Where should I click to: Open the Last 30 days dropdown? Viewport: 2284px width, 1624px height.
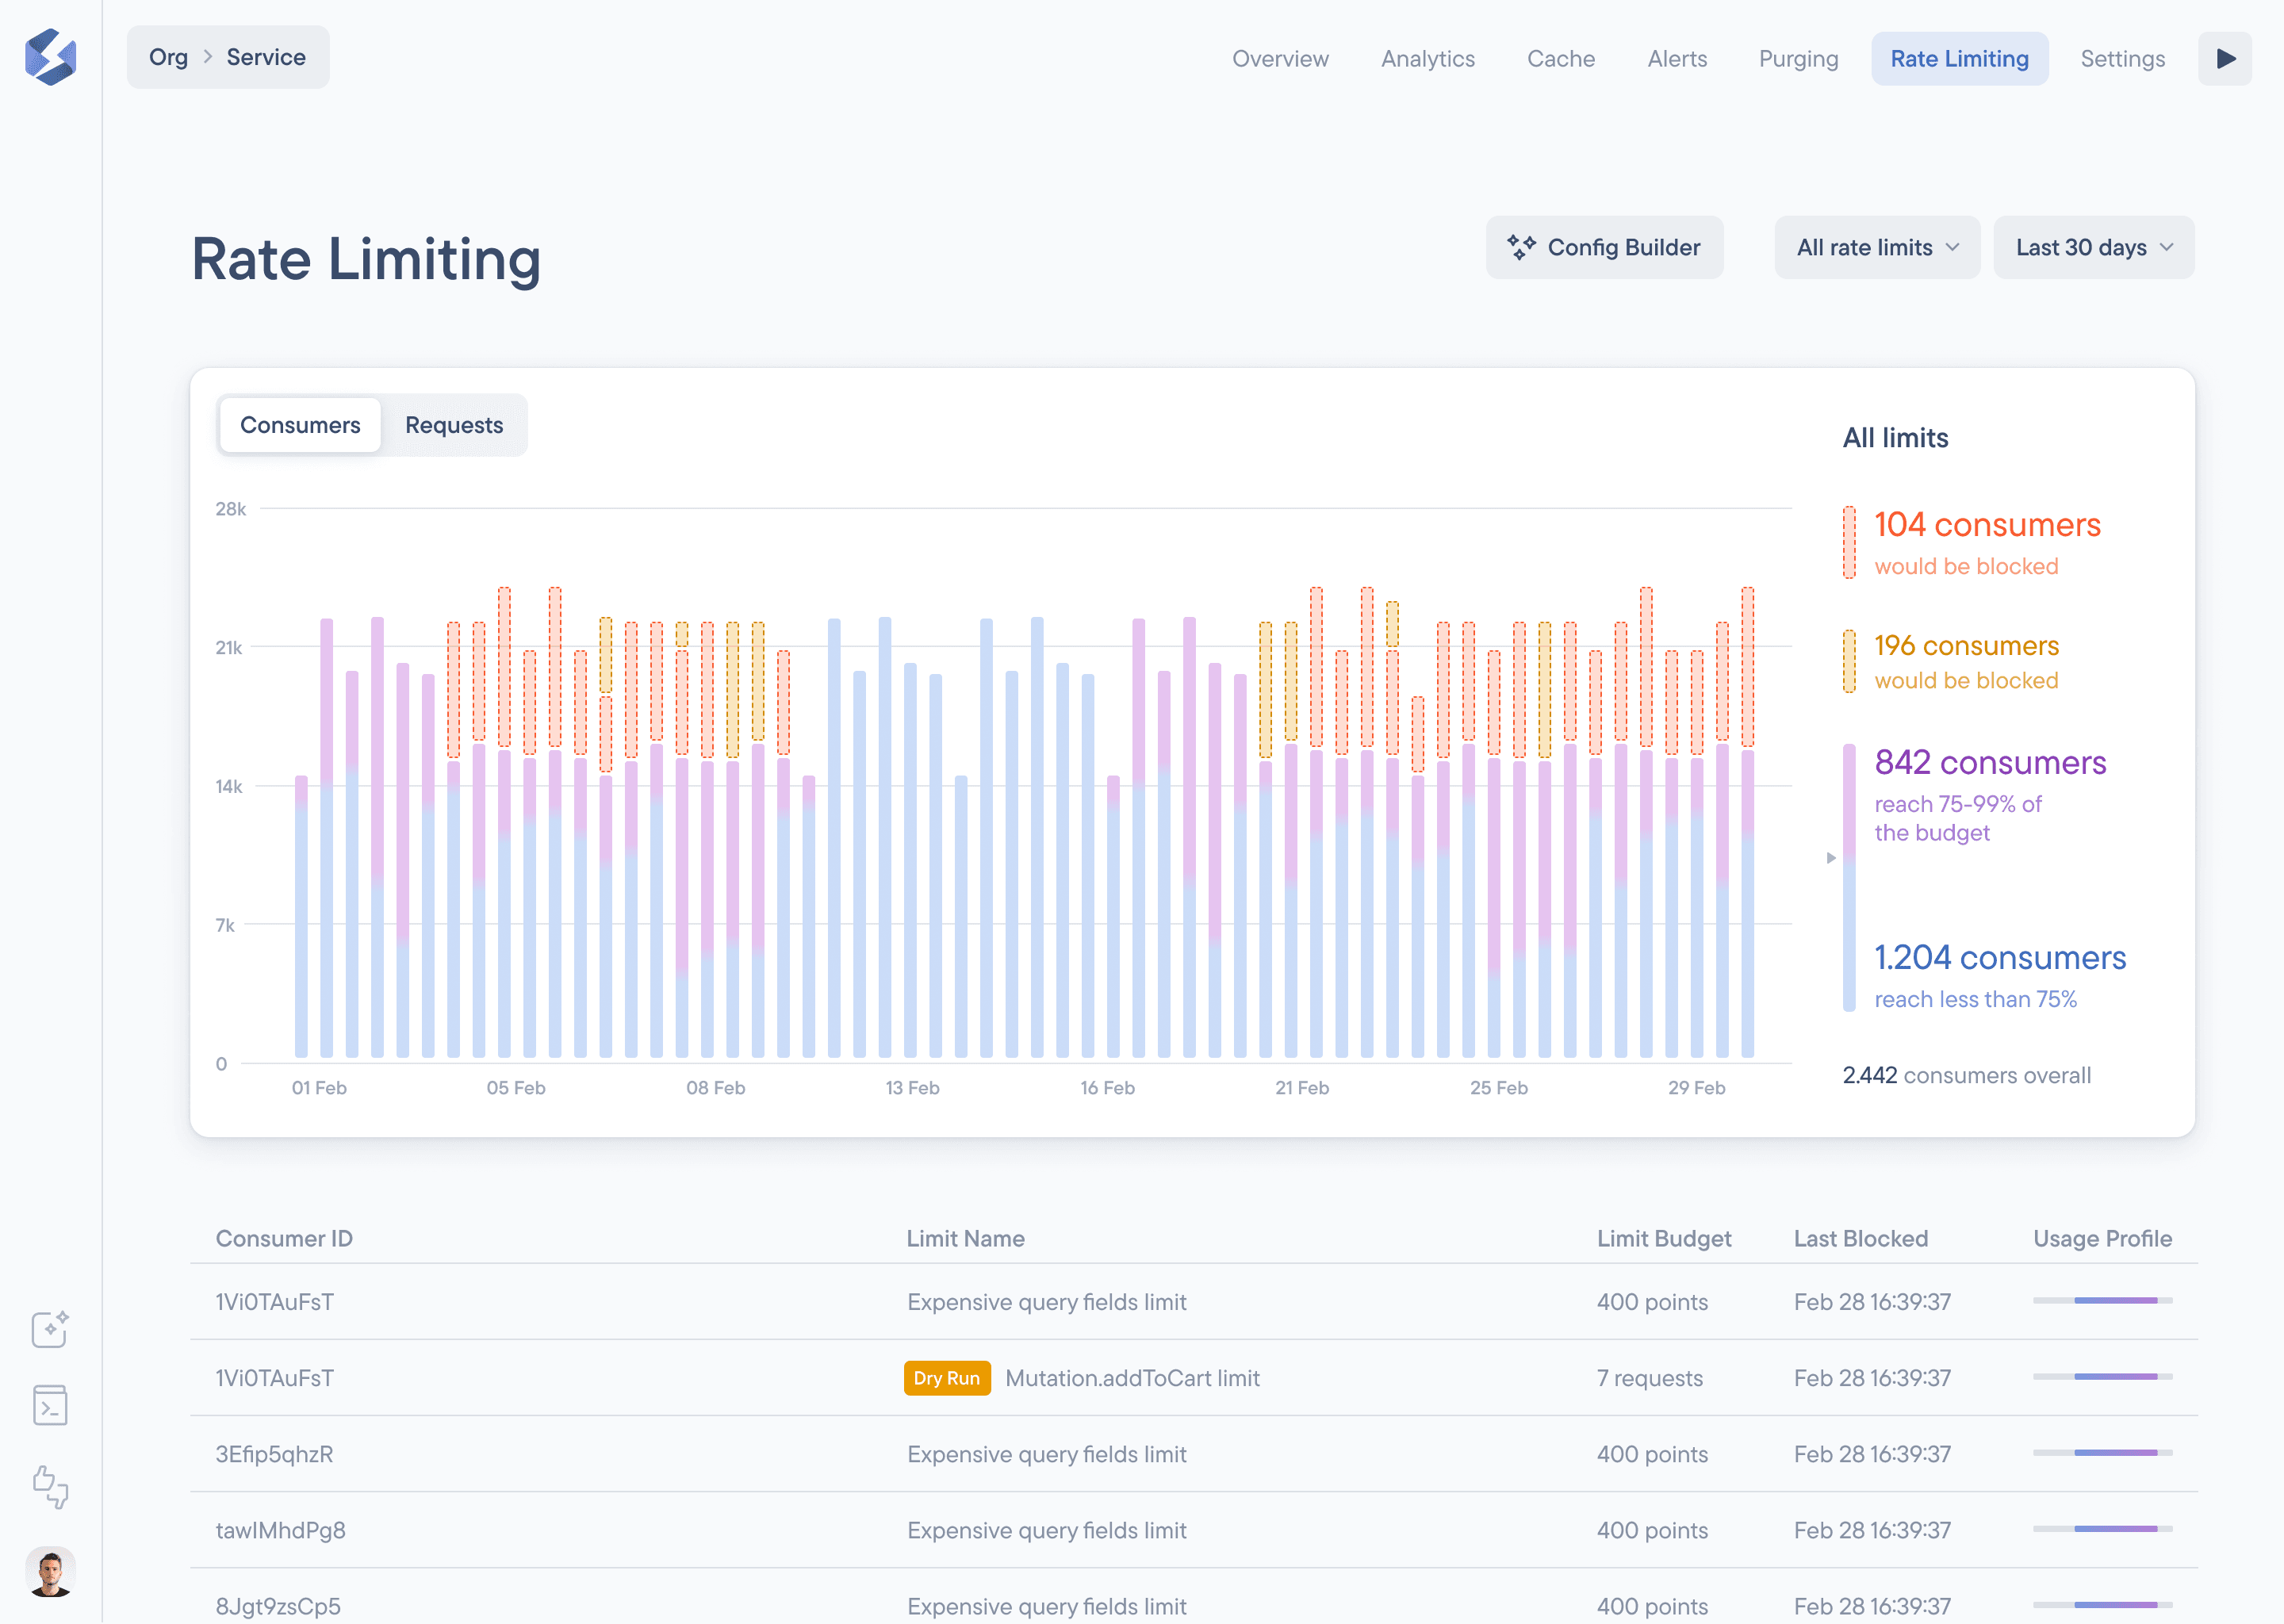[2093, 246]
